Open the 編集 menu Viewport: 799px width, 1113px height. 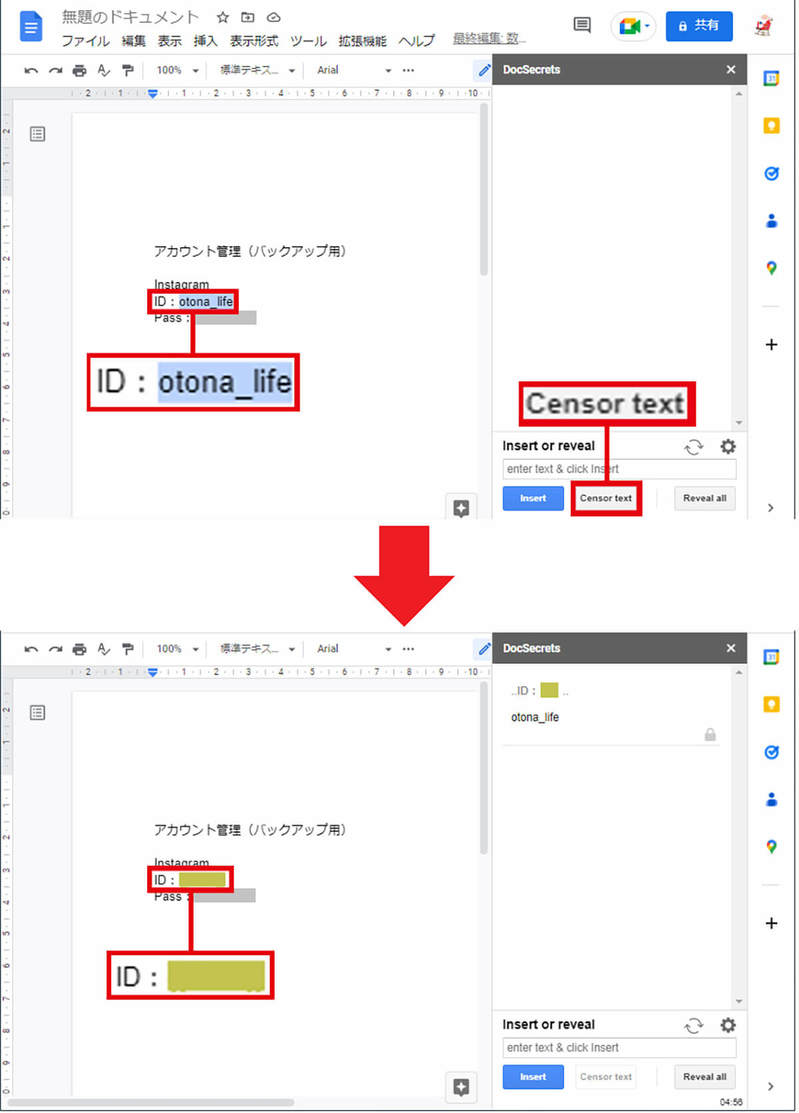[133, 41]
